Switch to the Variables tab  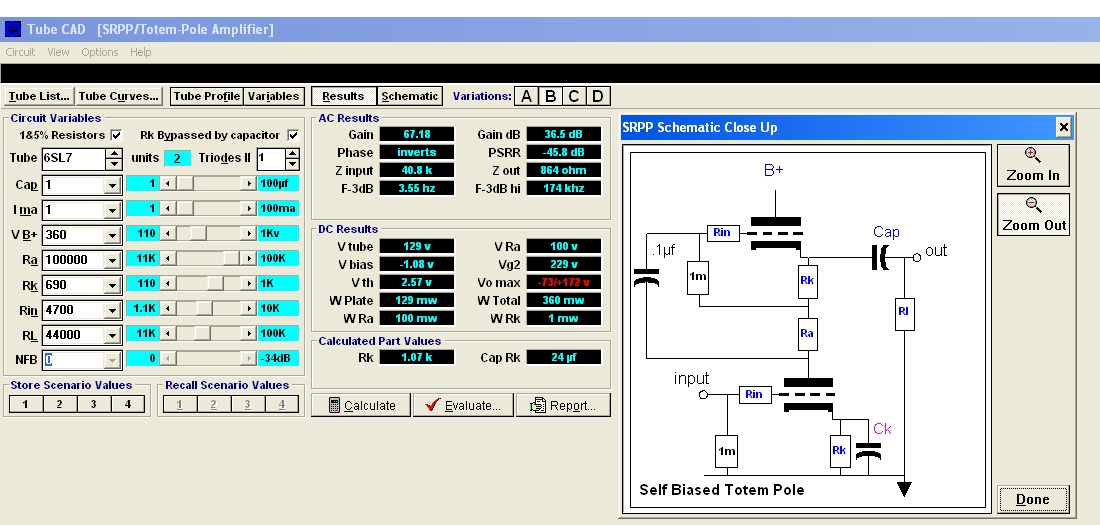(x=273, y=96)
